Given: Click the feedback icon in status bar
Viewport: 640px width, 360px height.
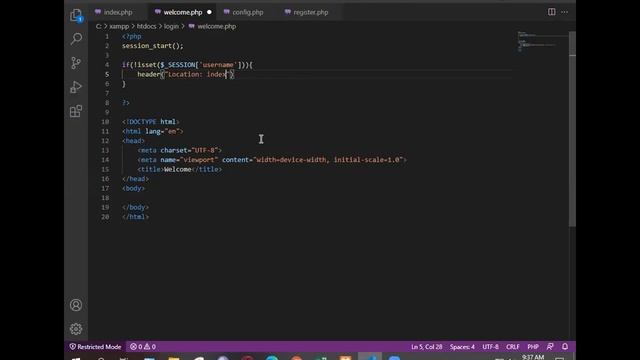Looking at the screenshot, I should tap(550, 347).
